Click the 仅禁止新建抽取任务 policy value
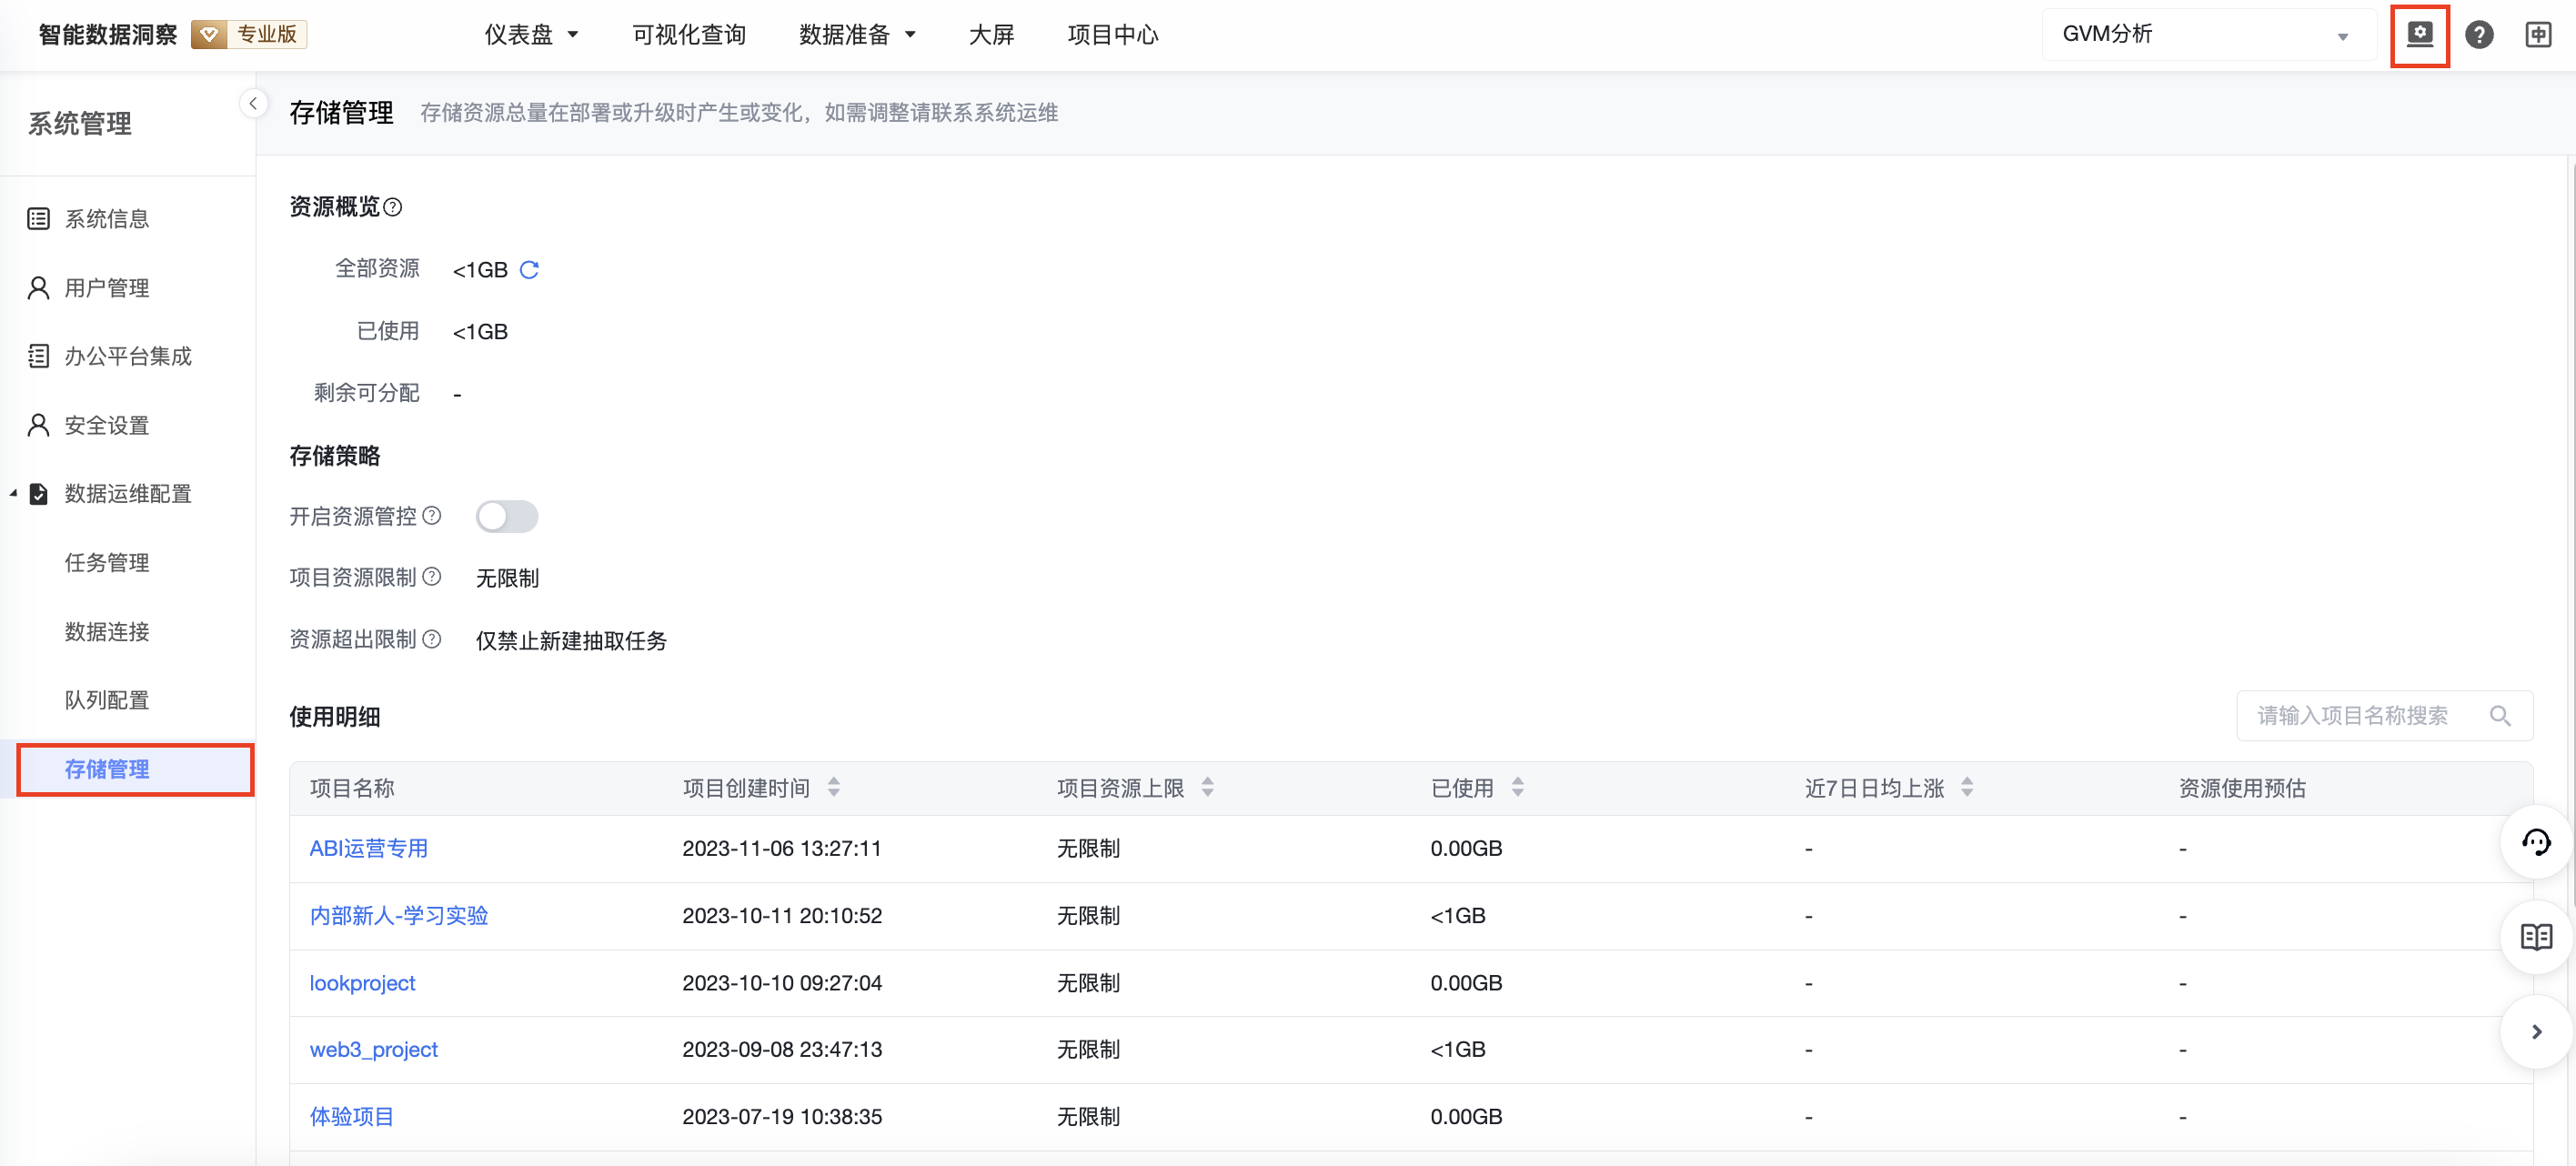Viewport: 2576px width, 1166px height. pyautogui.click(x=571, y=640)
